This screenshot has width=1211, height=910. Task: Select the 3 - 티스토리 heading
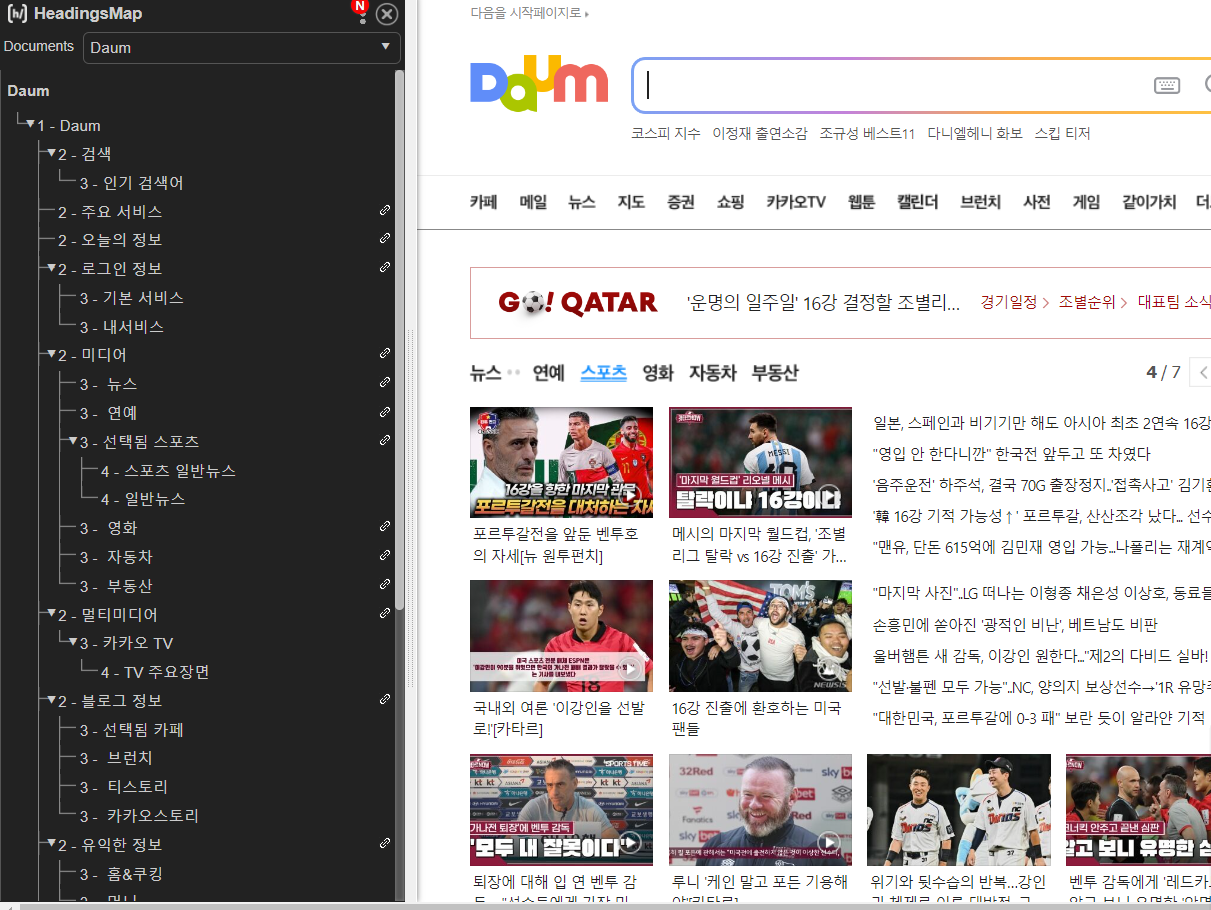tap(125, 787)
